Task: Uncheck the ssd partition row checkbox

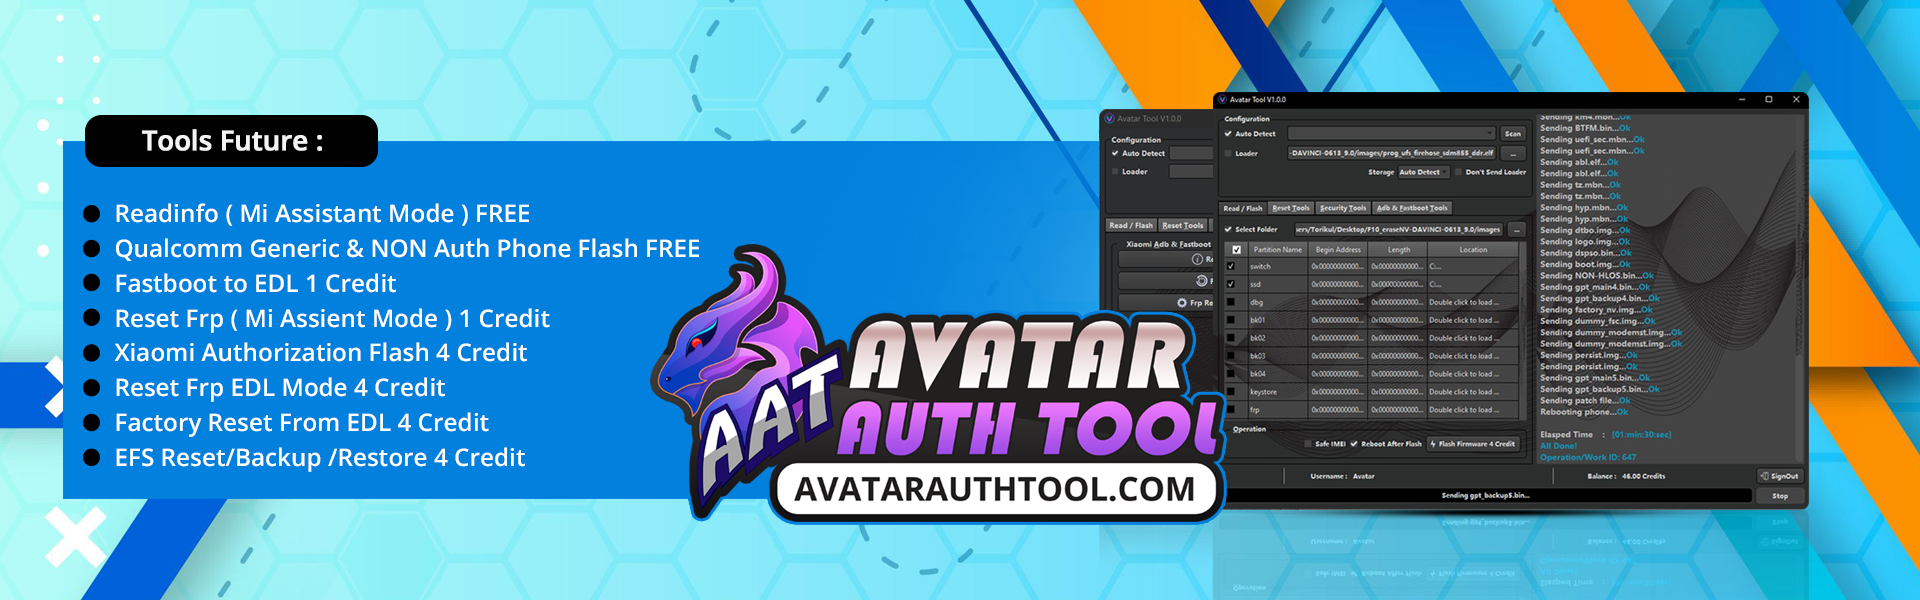Action: 1231,285
